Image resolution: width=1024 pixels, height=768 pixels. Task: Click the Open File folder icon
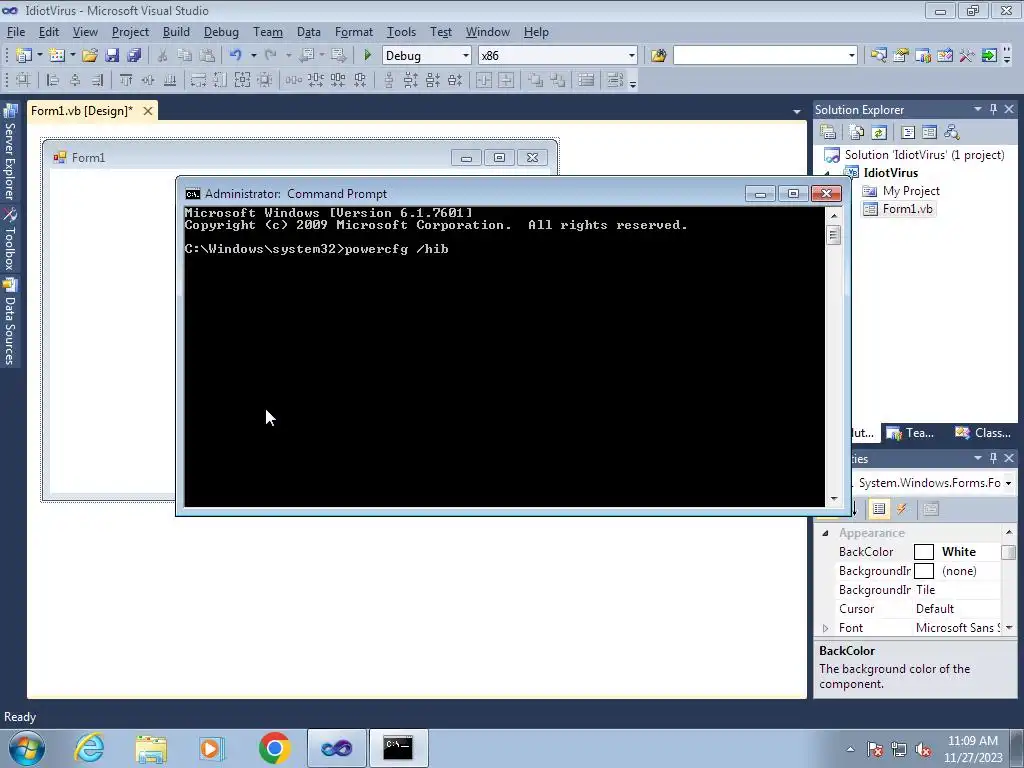click(89, 56)
